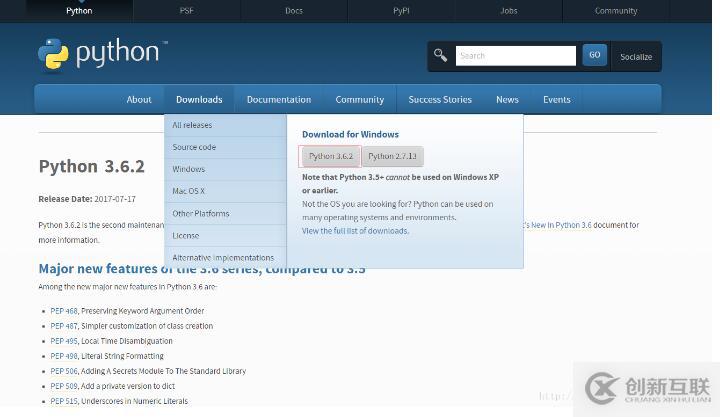Switch to the PSF top tab

pyautogui.click(x=186, y=11)
